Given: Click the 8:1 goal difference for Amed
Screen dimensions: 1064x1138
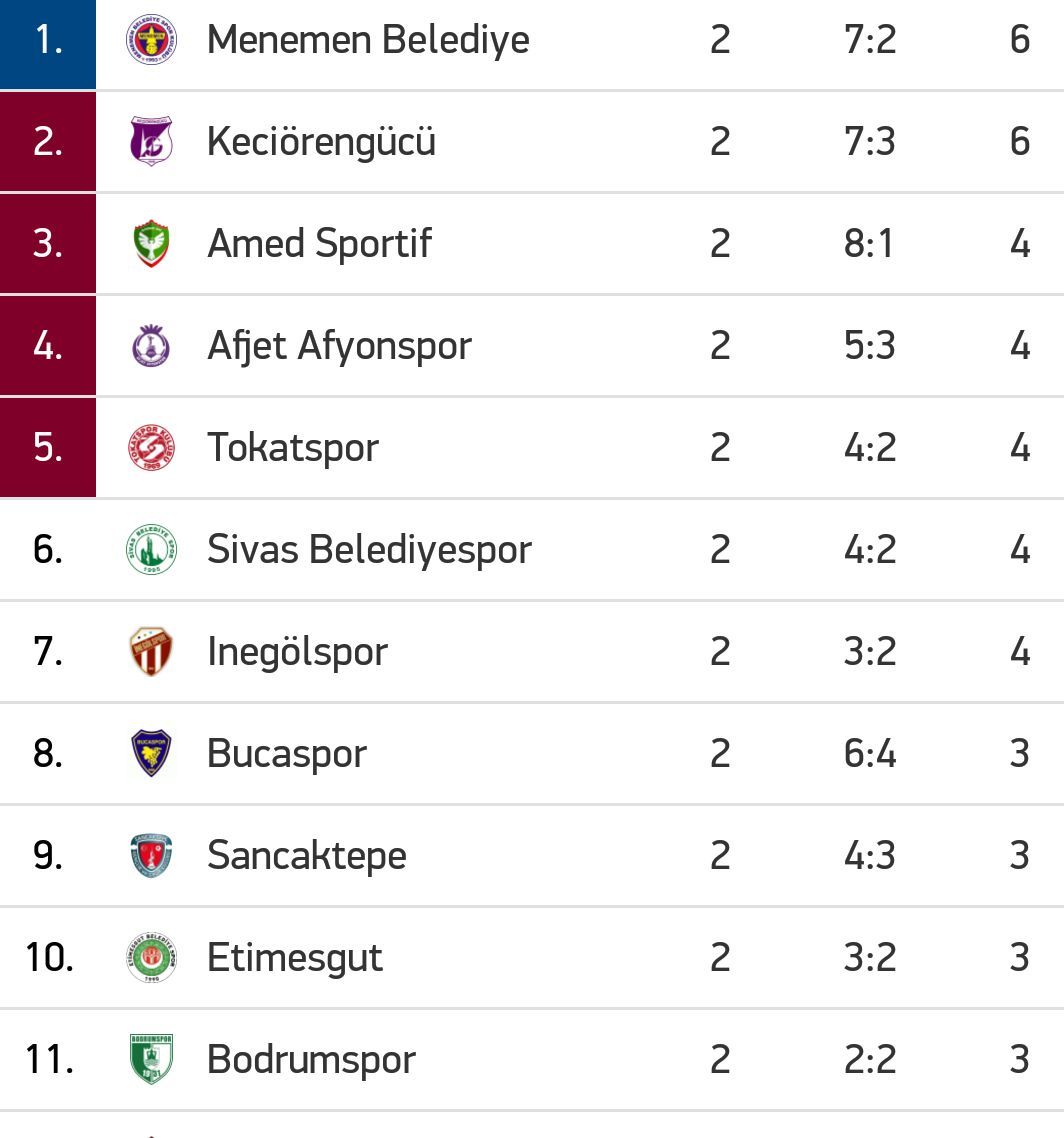Looking at the screenshot, I should pyautogui.click(x=868, y=243).
